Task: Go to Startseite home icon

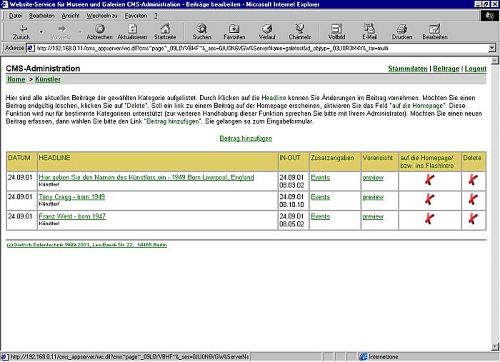Action: pos(165,29)
